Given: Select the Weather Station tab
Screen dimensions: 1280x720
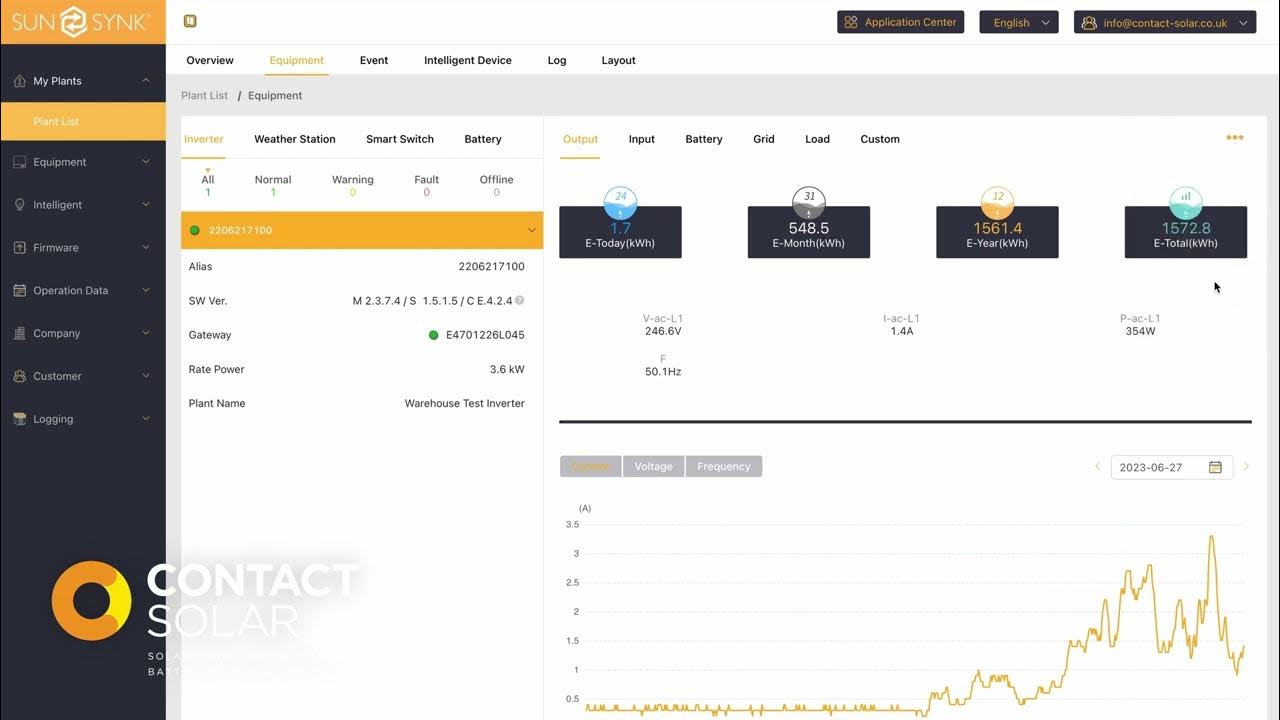Looking at the screenshot, I should point(295,139).
